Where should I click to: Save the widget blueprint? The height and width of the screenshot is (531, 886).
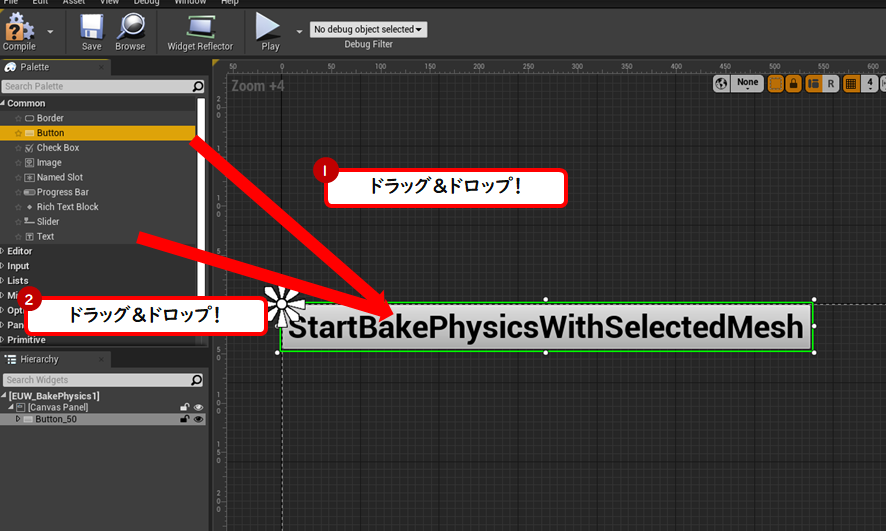(91, 32)
